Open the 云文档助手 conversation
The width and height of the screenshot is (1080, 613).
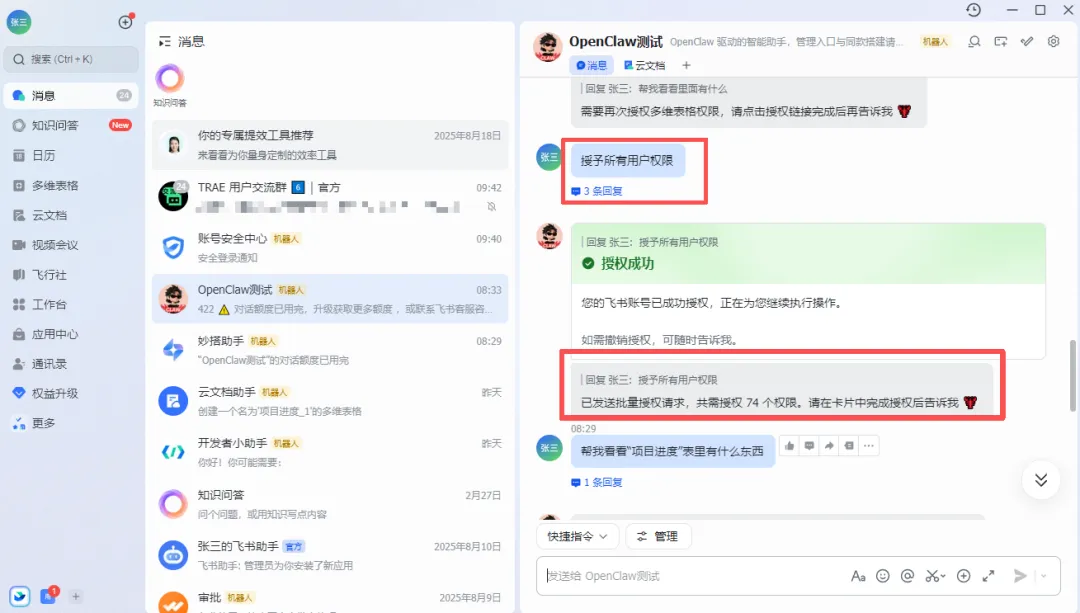click(x=330, y=401)
